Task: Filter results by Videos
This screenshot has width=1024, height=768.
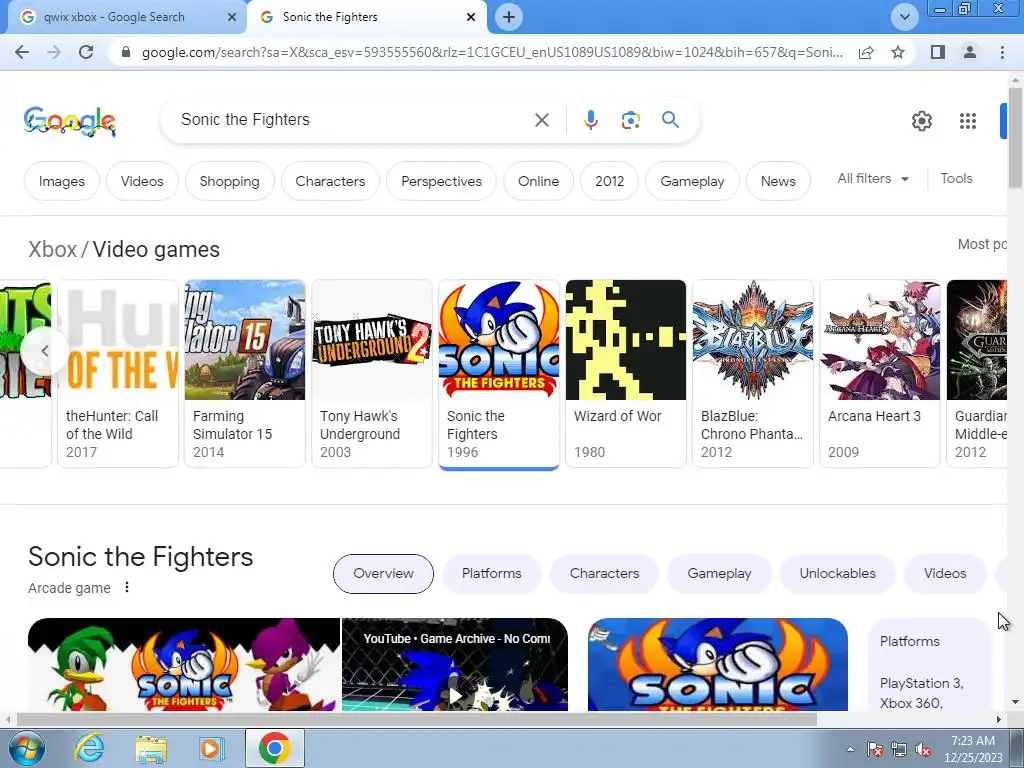Action: click(x=142, y=181)
